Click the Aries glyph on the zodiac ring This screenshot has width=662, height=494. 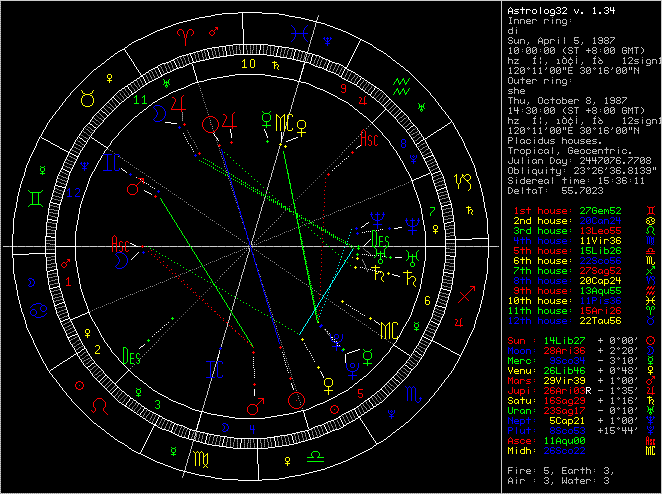click(x=187, y=34)
